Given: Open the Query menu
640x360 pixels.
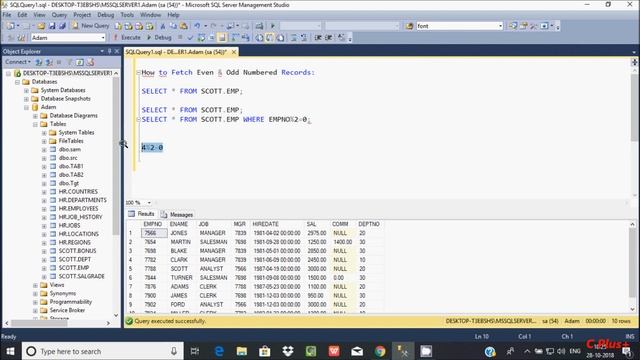Looking at the screenshot, I should [x=59, y=15].
